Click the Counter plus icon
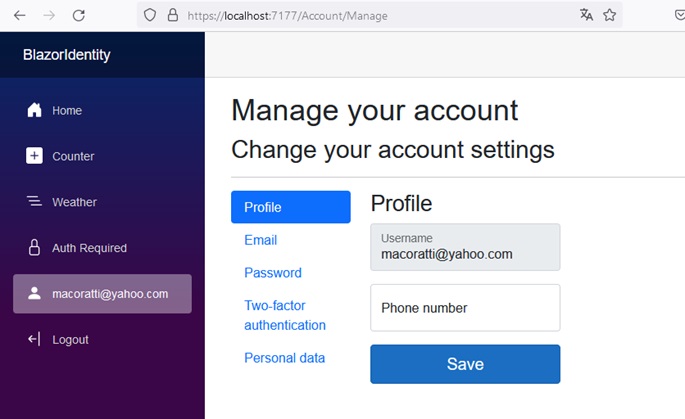 (34, 156)
